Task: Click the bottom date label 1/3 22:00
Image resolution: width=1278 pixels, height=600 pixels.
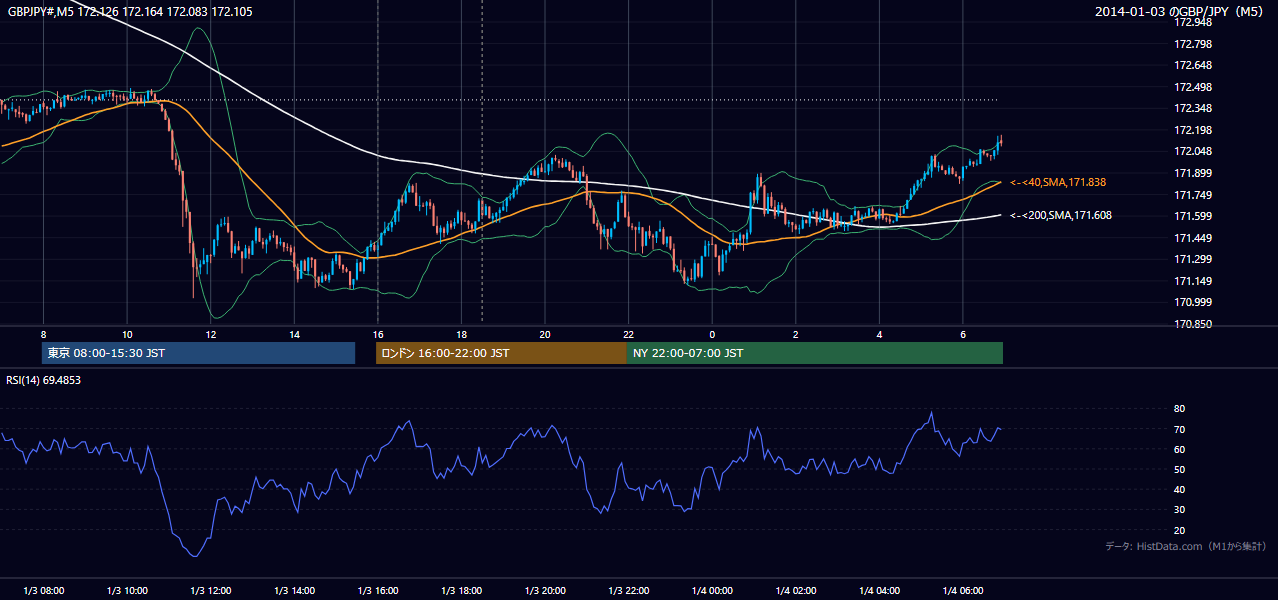Action: pos(628,591)
